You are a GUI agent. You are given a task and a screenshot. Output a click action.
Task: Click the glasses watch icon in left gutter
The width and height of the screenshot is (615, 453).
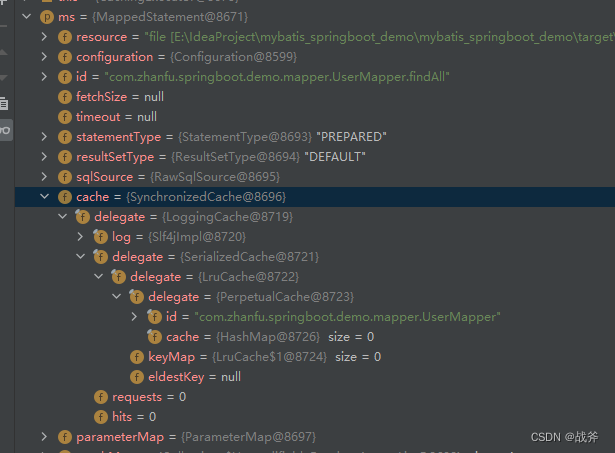point(5,130)
